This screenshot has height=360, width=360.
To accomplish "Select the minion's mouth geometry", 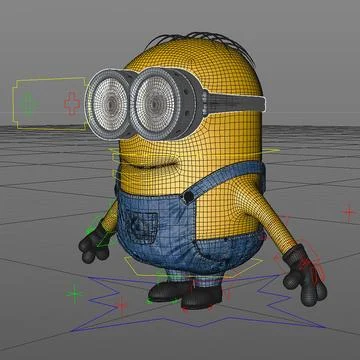I will [150, 164].
